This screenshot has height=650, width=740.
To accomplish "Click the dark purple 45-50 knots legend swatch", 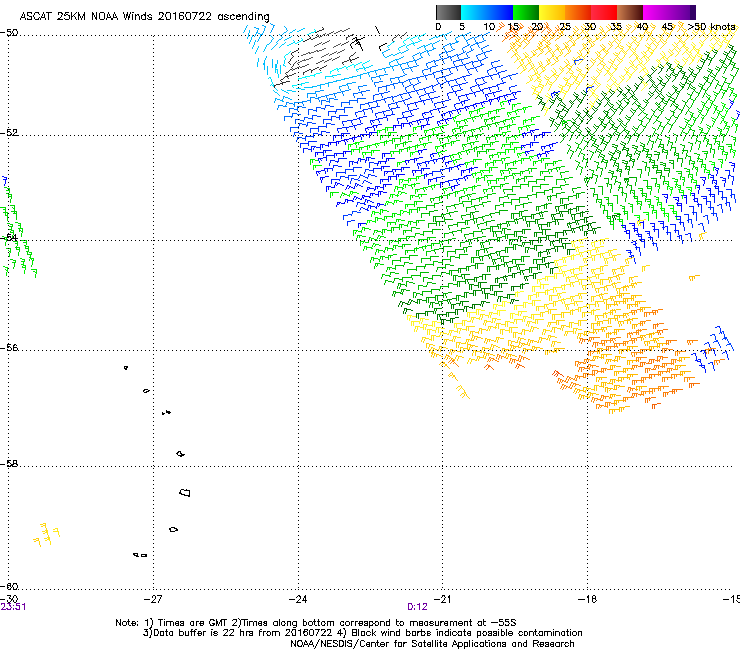I will (x=682, y=12).
